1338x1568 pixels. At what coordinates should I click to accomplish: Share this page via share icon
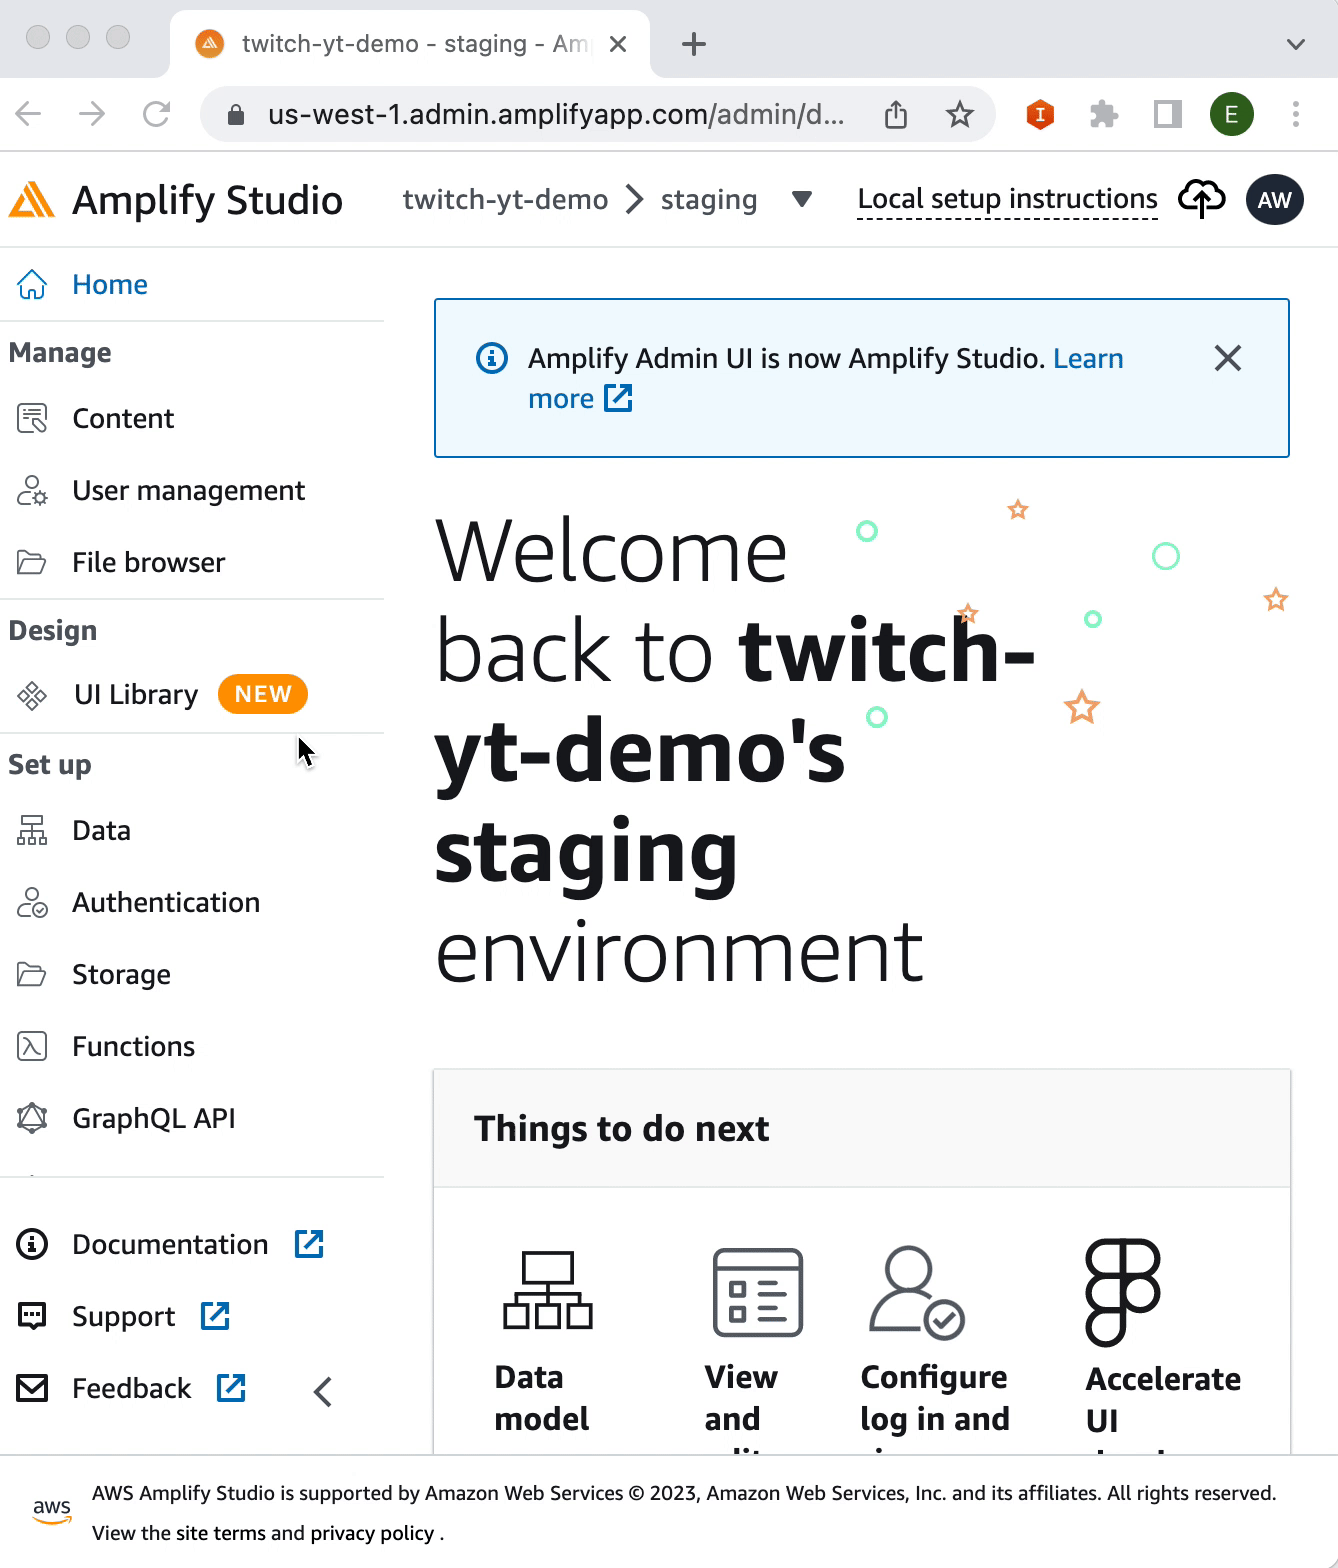[896, 115]
